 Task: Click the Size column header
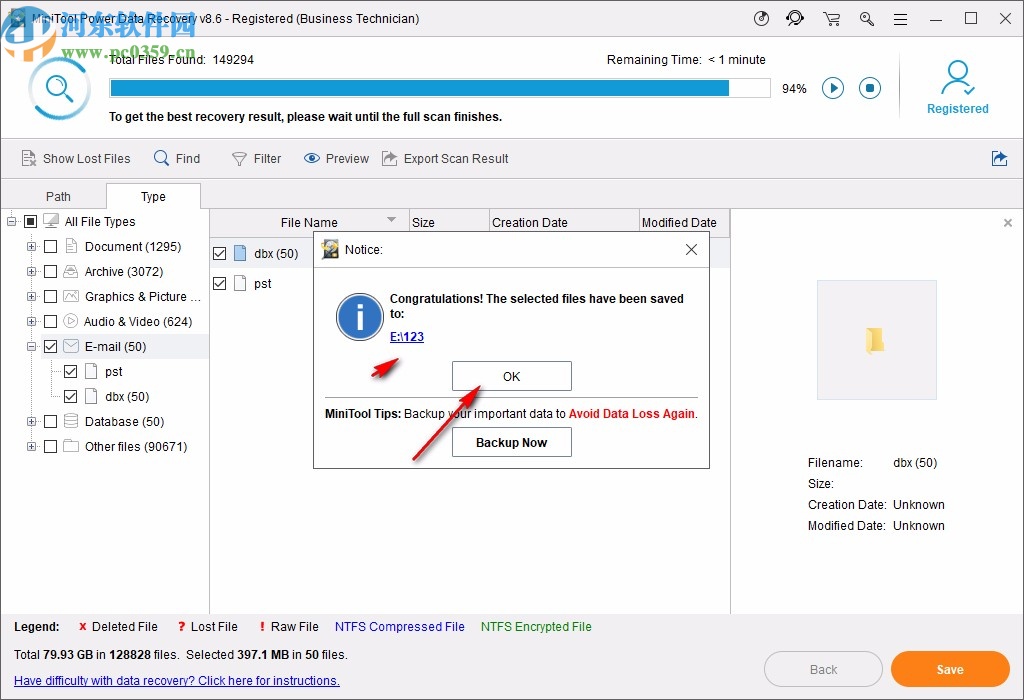point(449,222)
